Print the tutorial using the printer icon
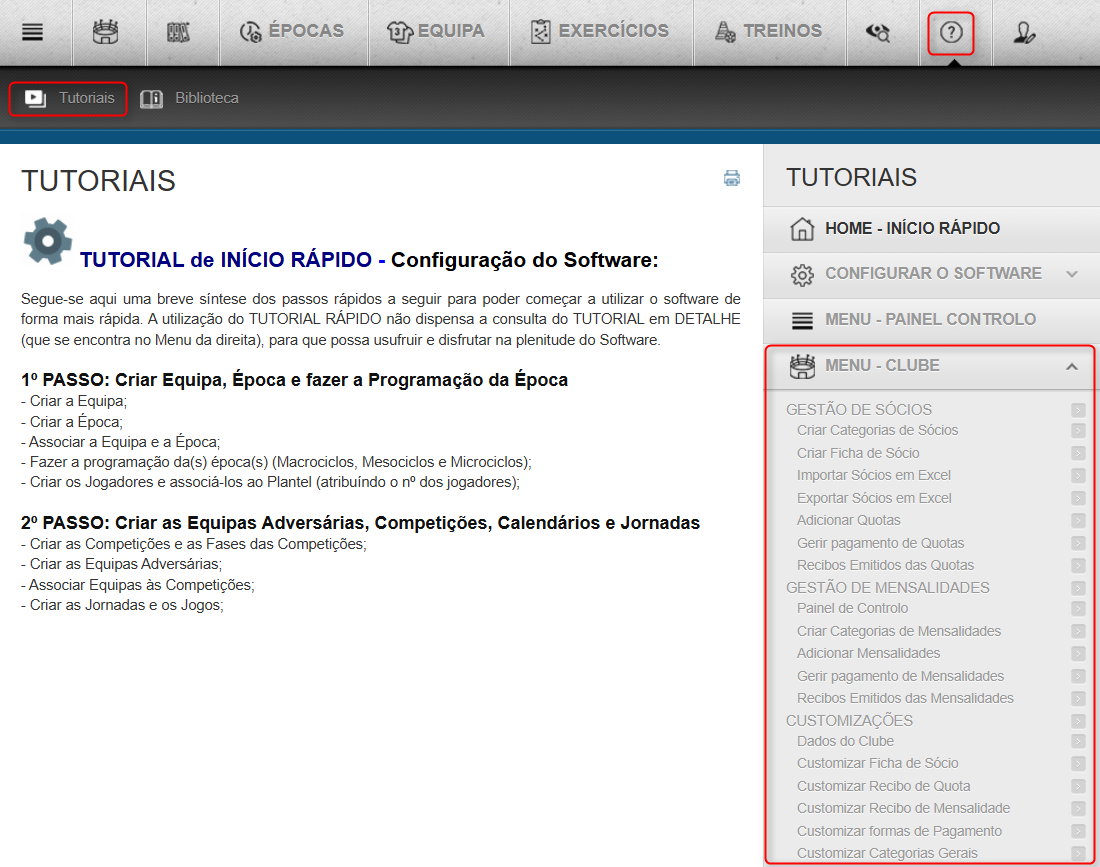This screenshot has width=1100, height=867. pyautogui.click(x=731, y=177)
